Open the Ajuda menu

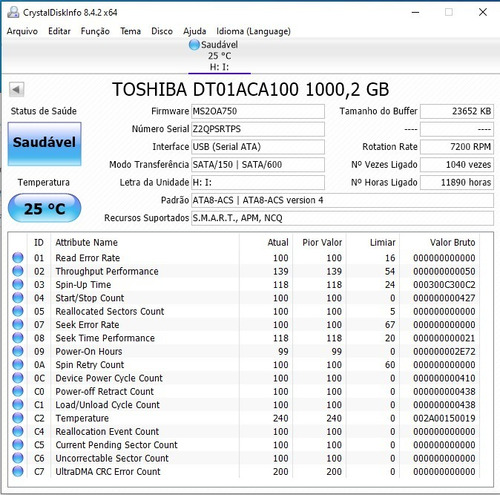point(194,31)
